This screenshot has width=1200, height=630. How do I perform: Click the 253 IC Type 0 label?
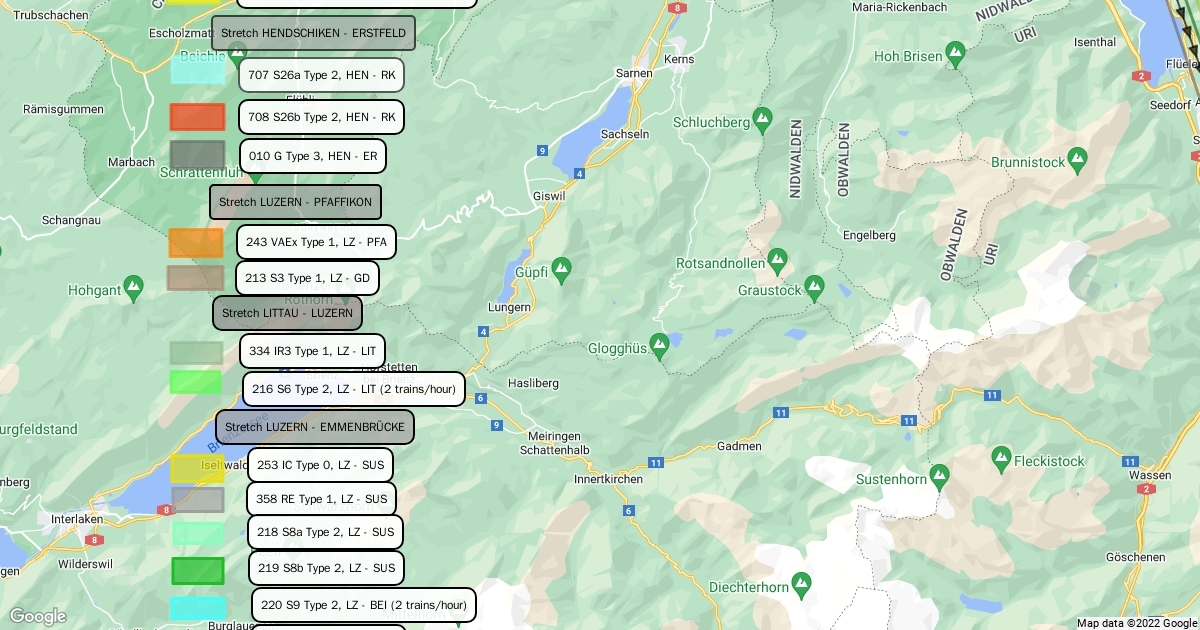(320, 465)
